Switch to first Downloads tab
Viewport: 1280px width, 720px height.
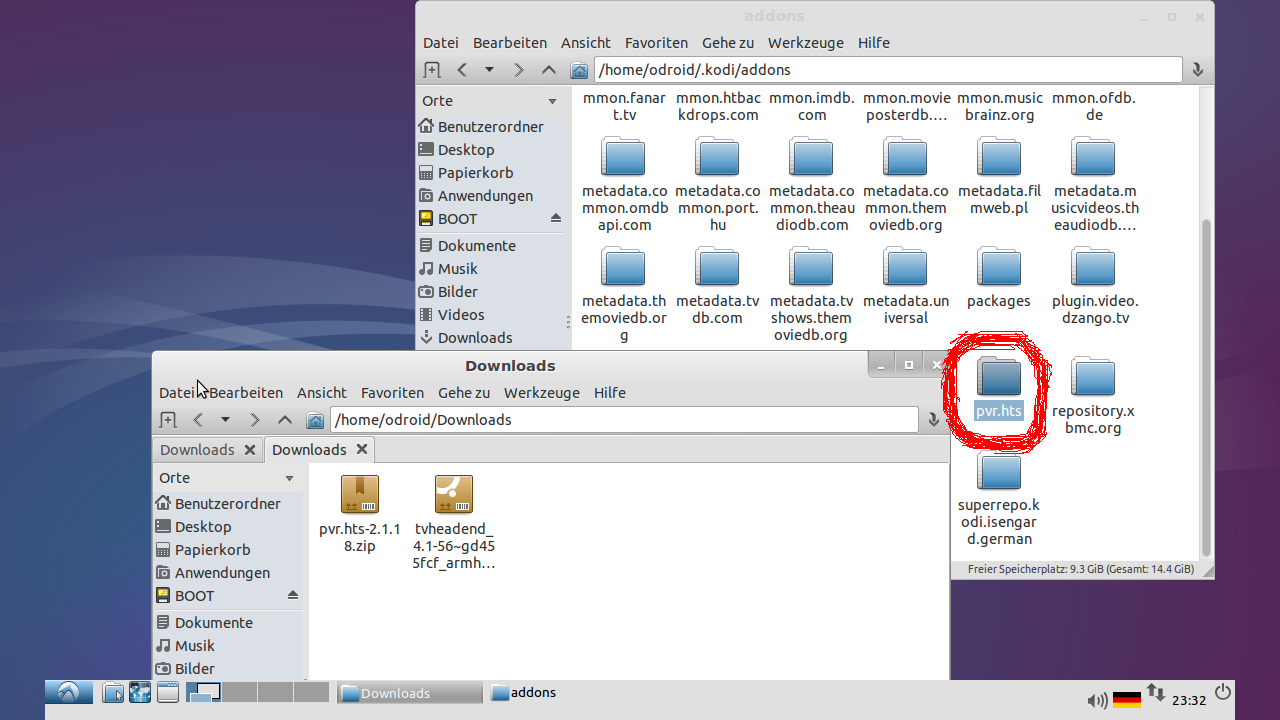[x=197, y=450]
